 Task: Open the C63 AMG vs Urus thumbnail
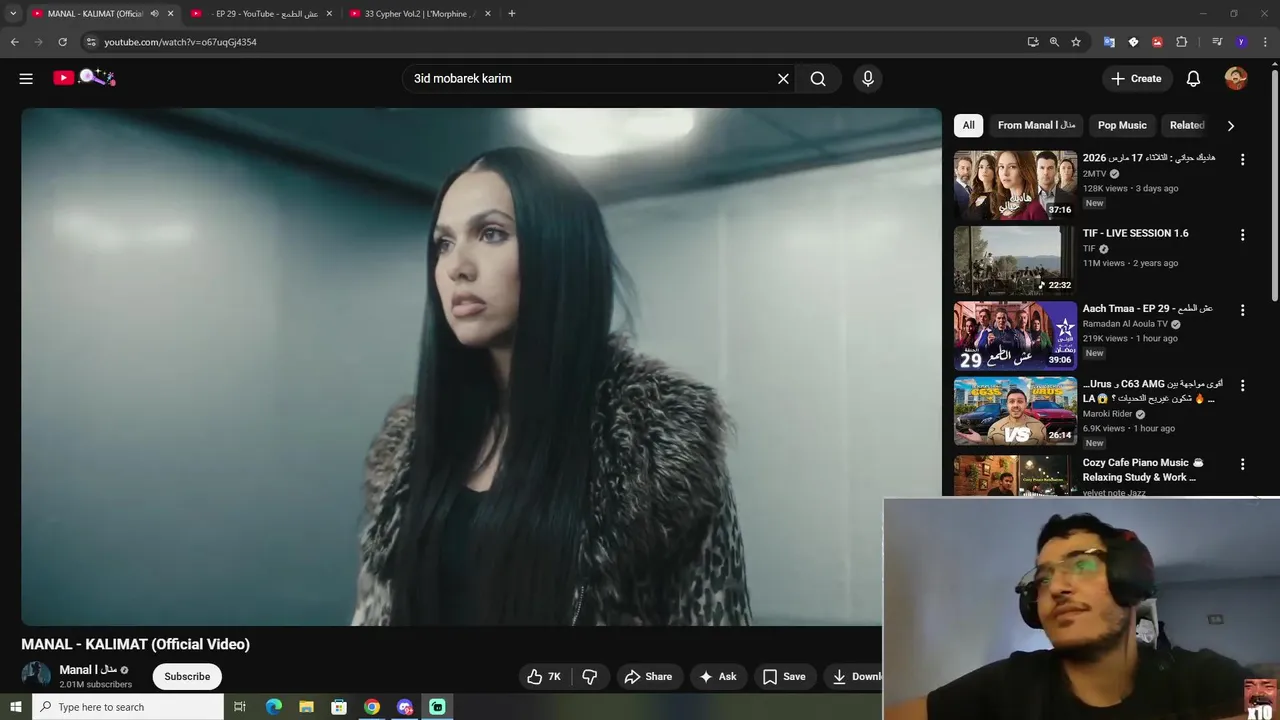click(1015, 410)
